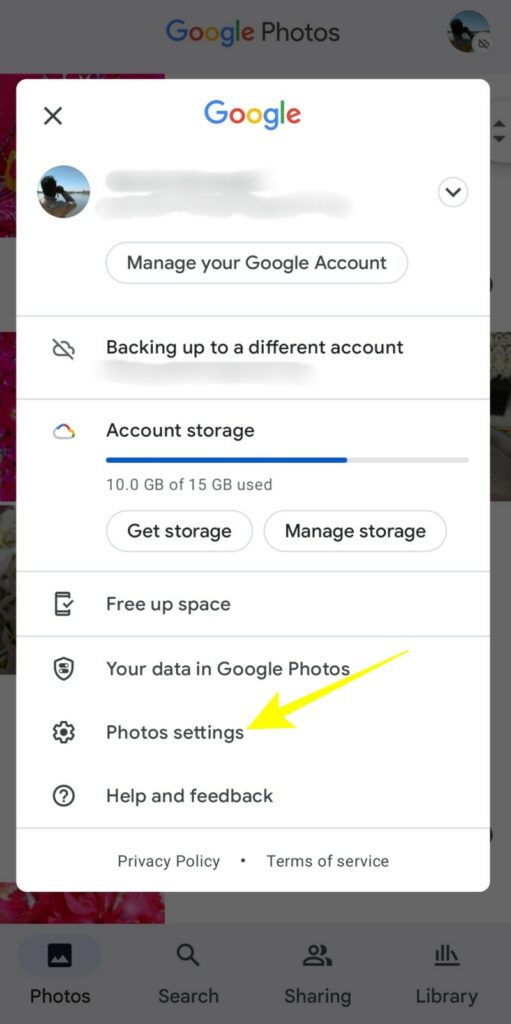Open Photos settings gear icon

pyautogui.click(x=63, y=732)
